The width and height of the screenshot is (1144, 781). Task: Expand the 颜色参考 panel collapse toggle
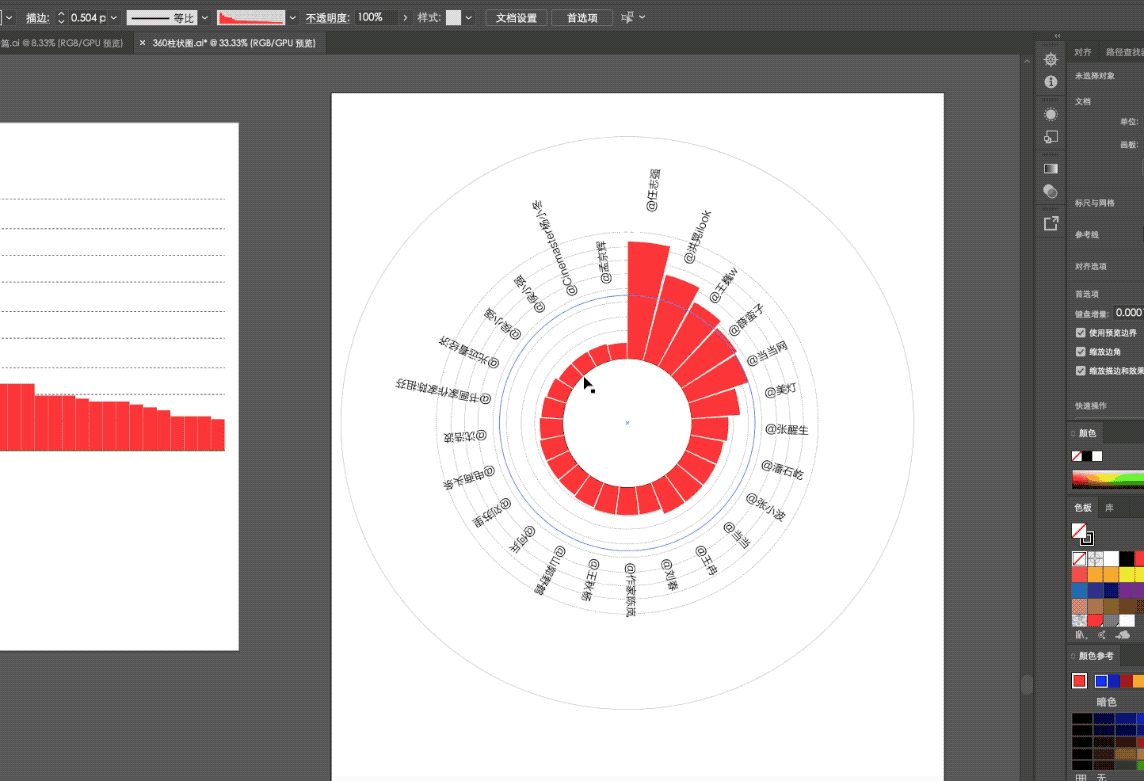click(x=1073, y=656)
